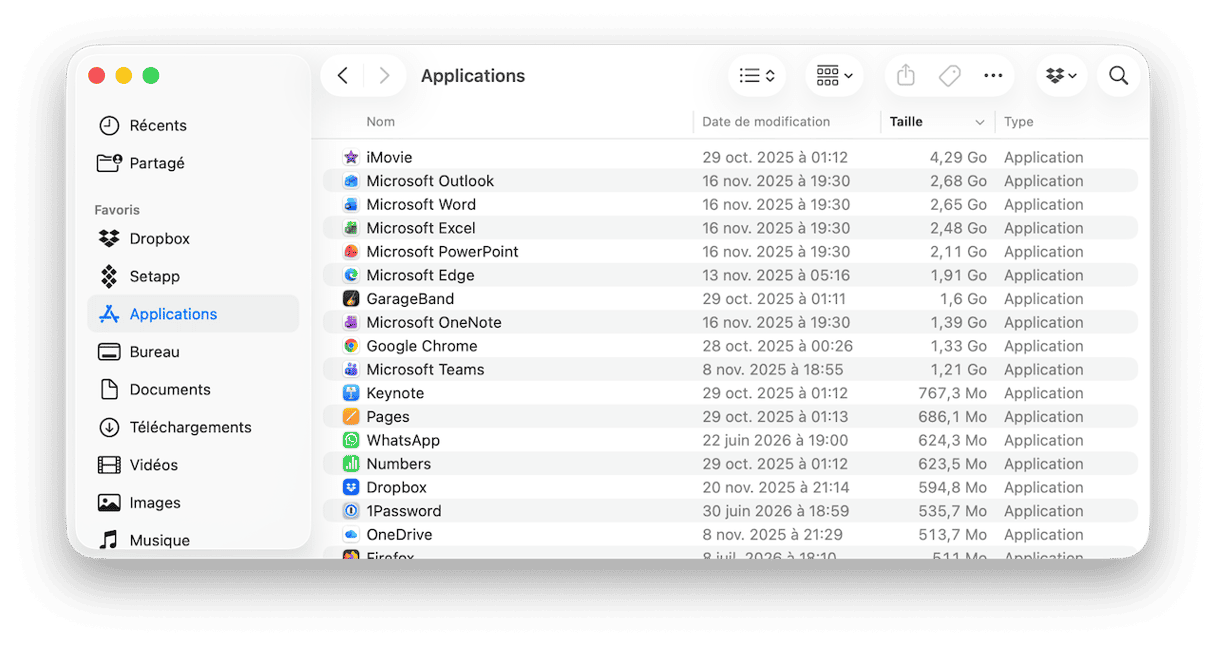Select the GarageBand name text
Viewport: 1216px width, 646px height.
[x=410, y=299]
